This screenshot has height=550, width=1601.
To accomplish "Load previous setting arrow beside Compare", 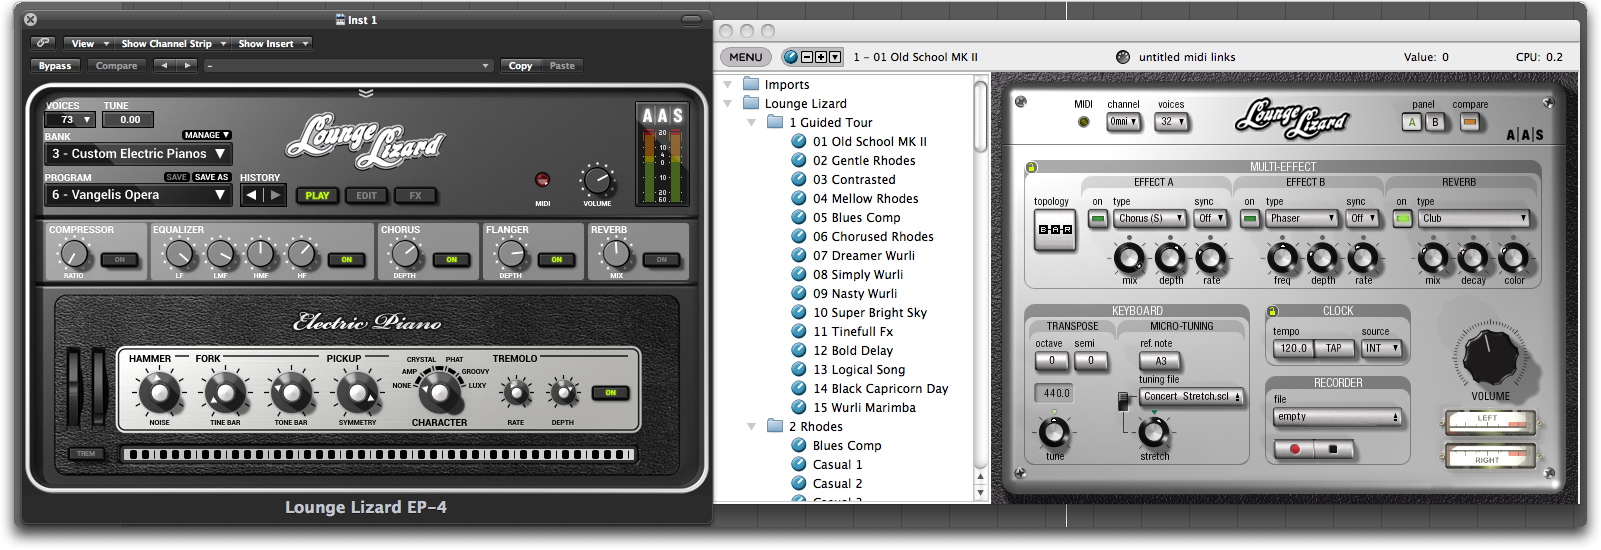I will pos(163,66).
